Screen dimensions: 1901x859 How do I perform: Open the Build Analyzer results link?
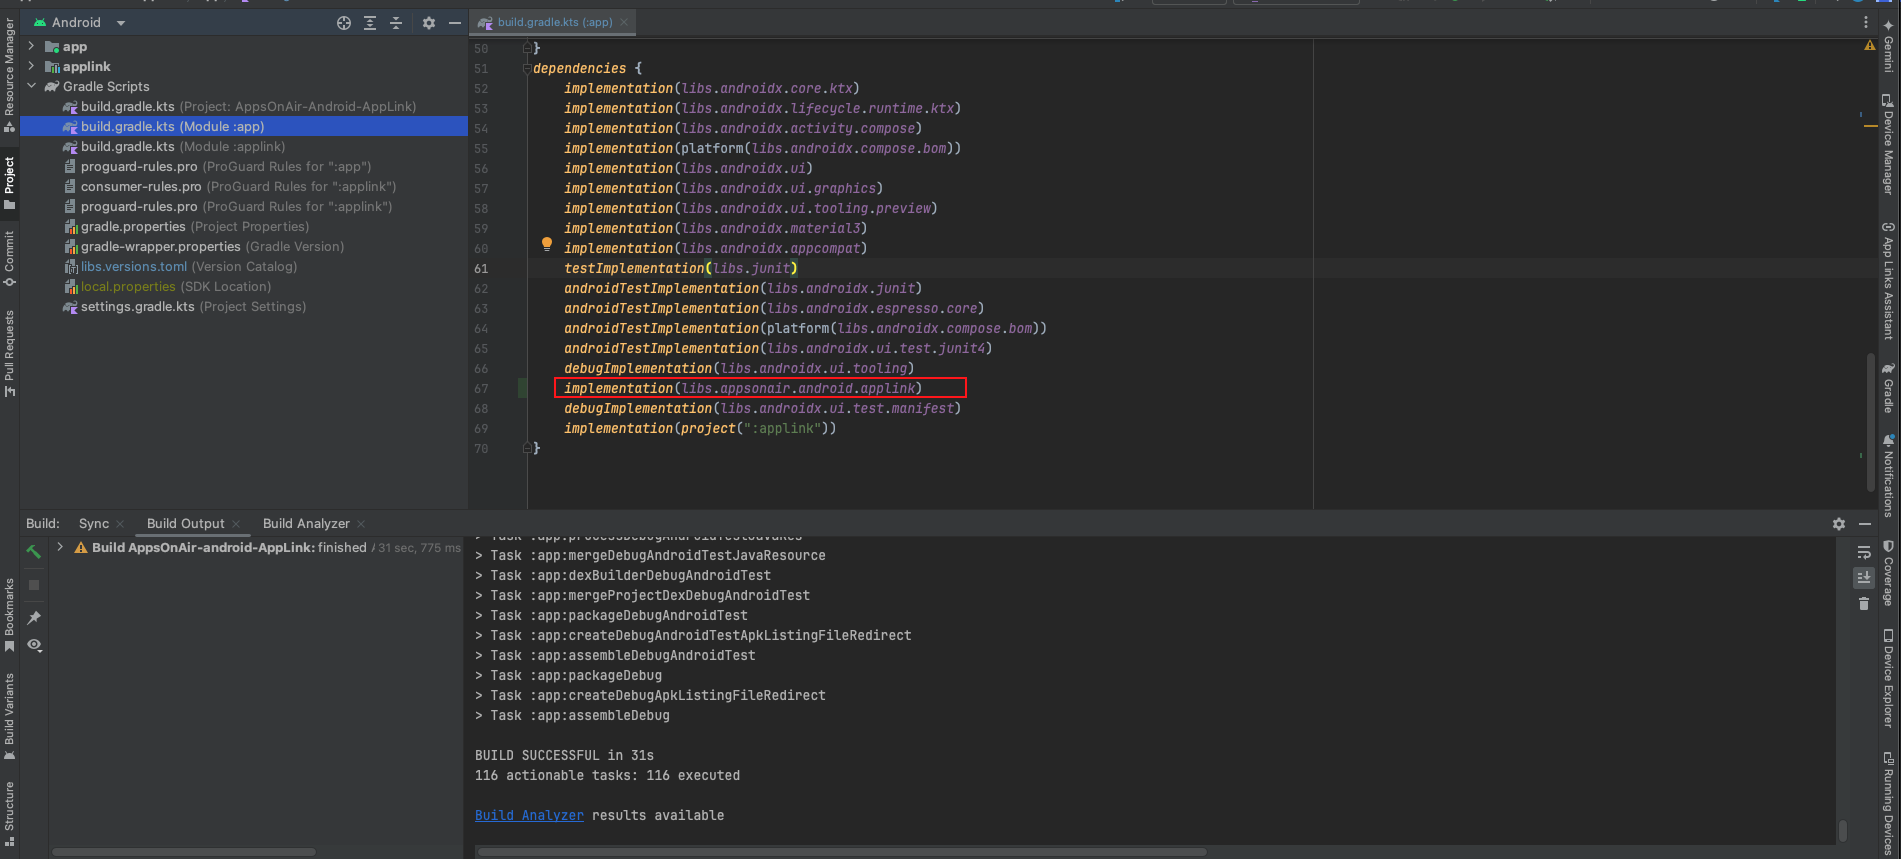[x=529, y=815]
